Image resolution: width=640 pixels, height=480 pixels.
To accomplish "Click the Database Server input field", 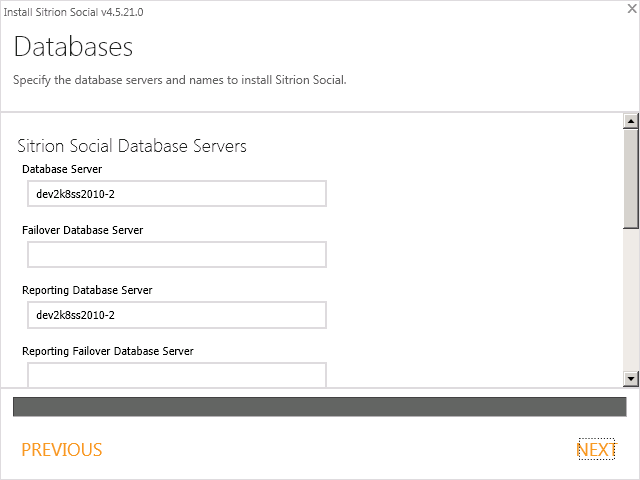I will tap(177, 194).
